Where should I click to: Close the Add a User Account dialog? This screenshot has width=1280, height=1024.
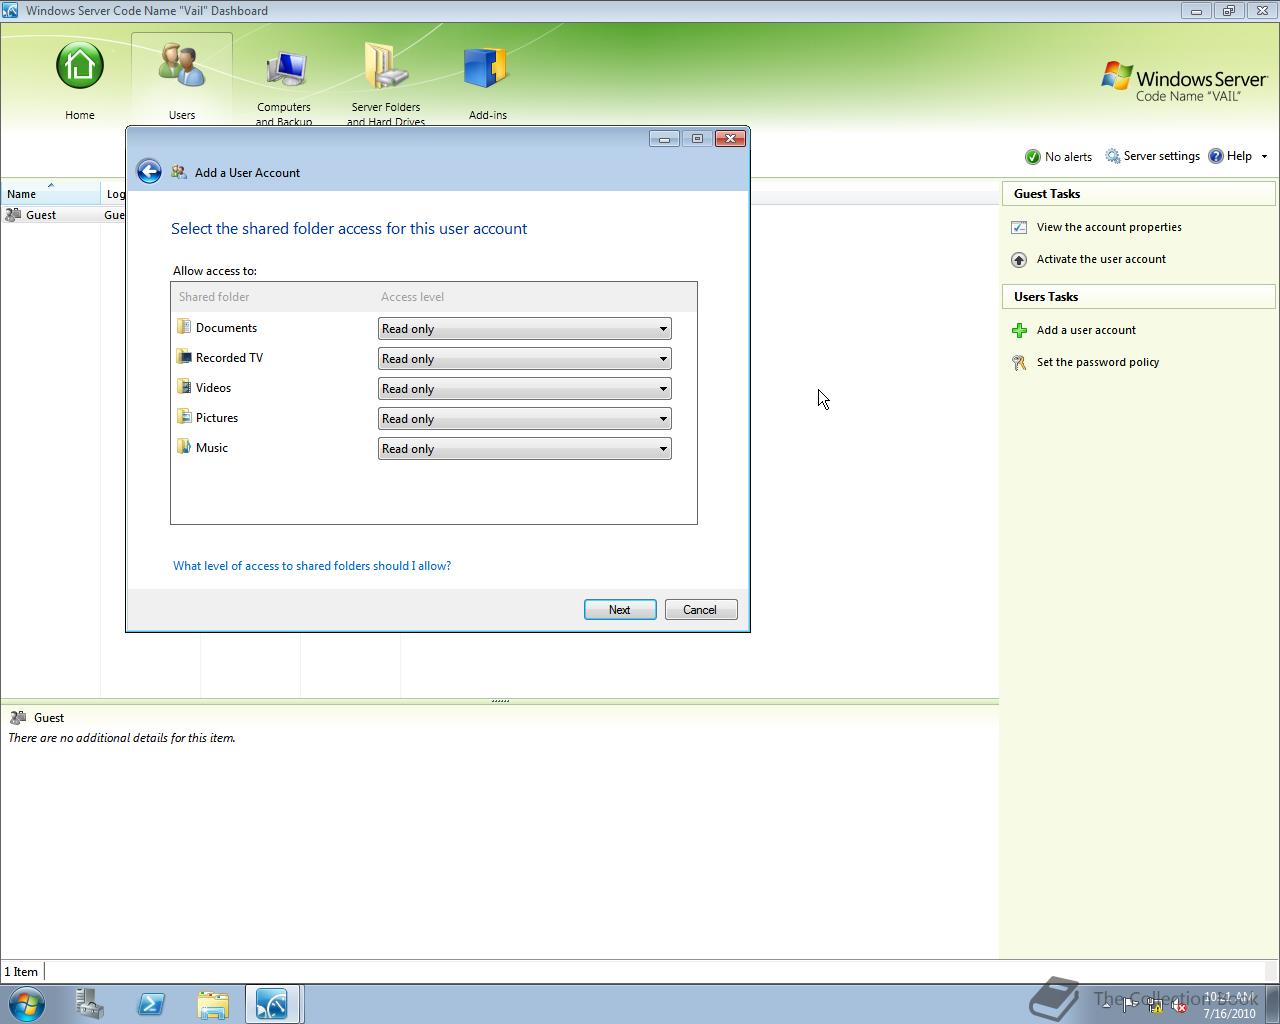pyautogui.click(x=730, y=139)
